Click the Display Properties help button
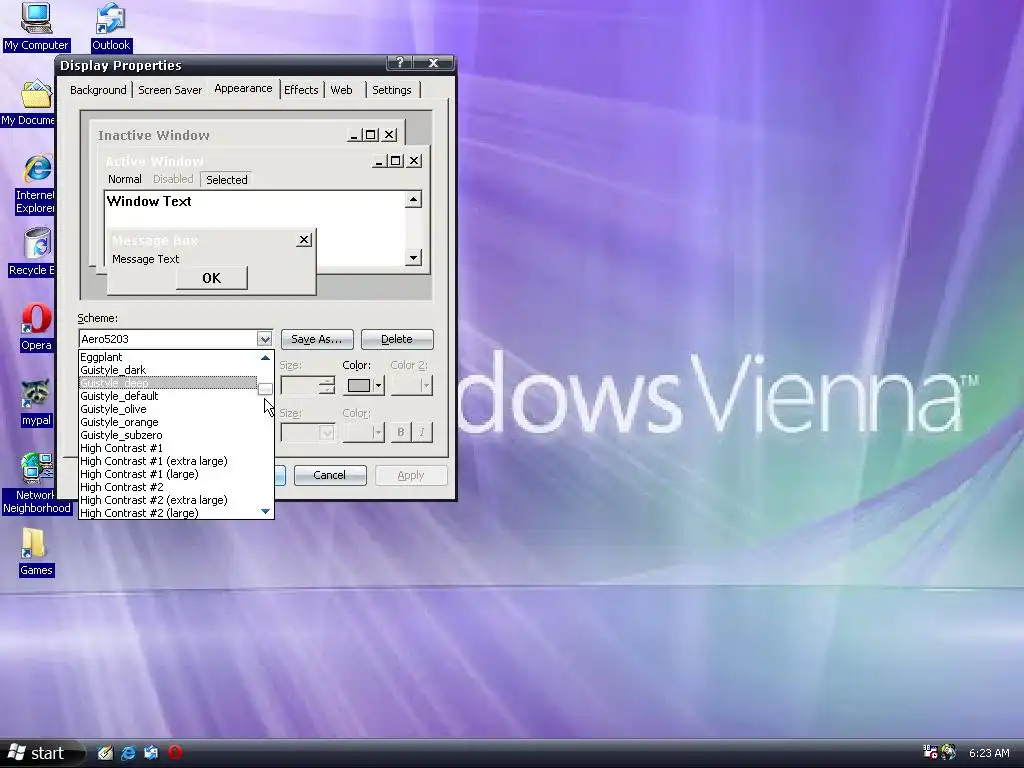 tap(400, 63)
